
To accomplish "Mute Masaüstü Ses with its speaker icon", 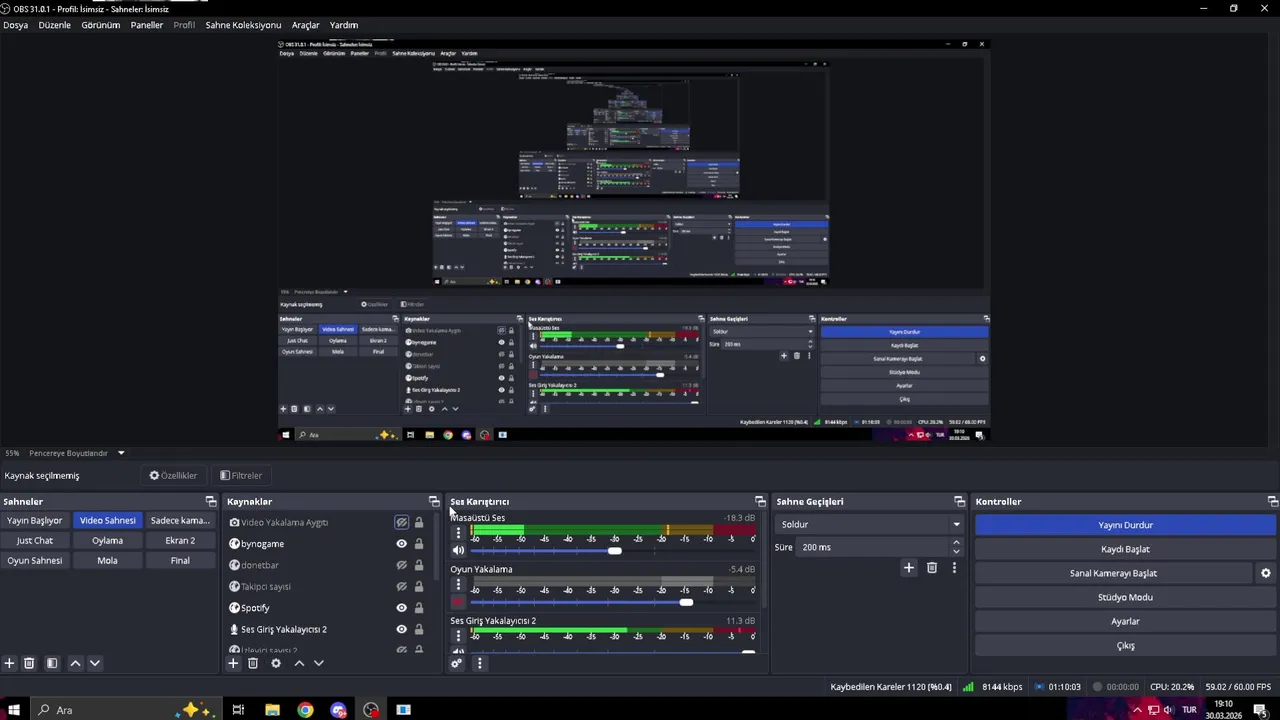I will [x=459, y=550].
